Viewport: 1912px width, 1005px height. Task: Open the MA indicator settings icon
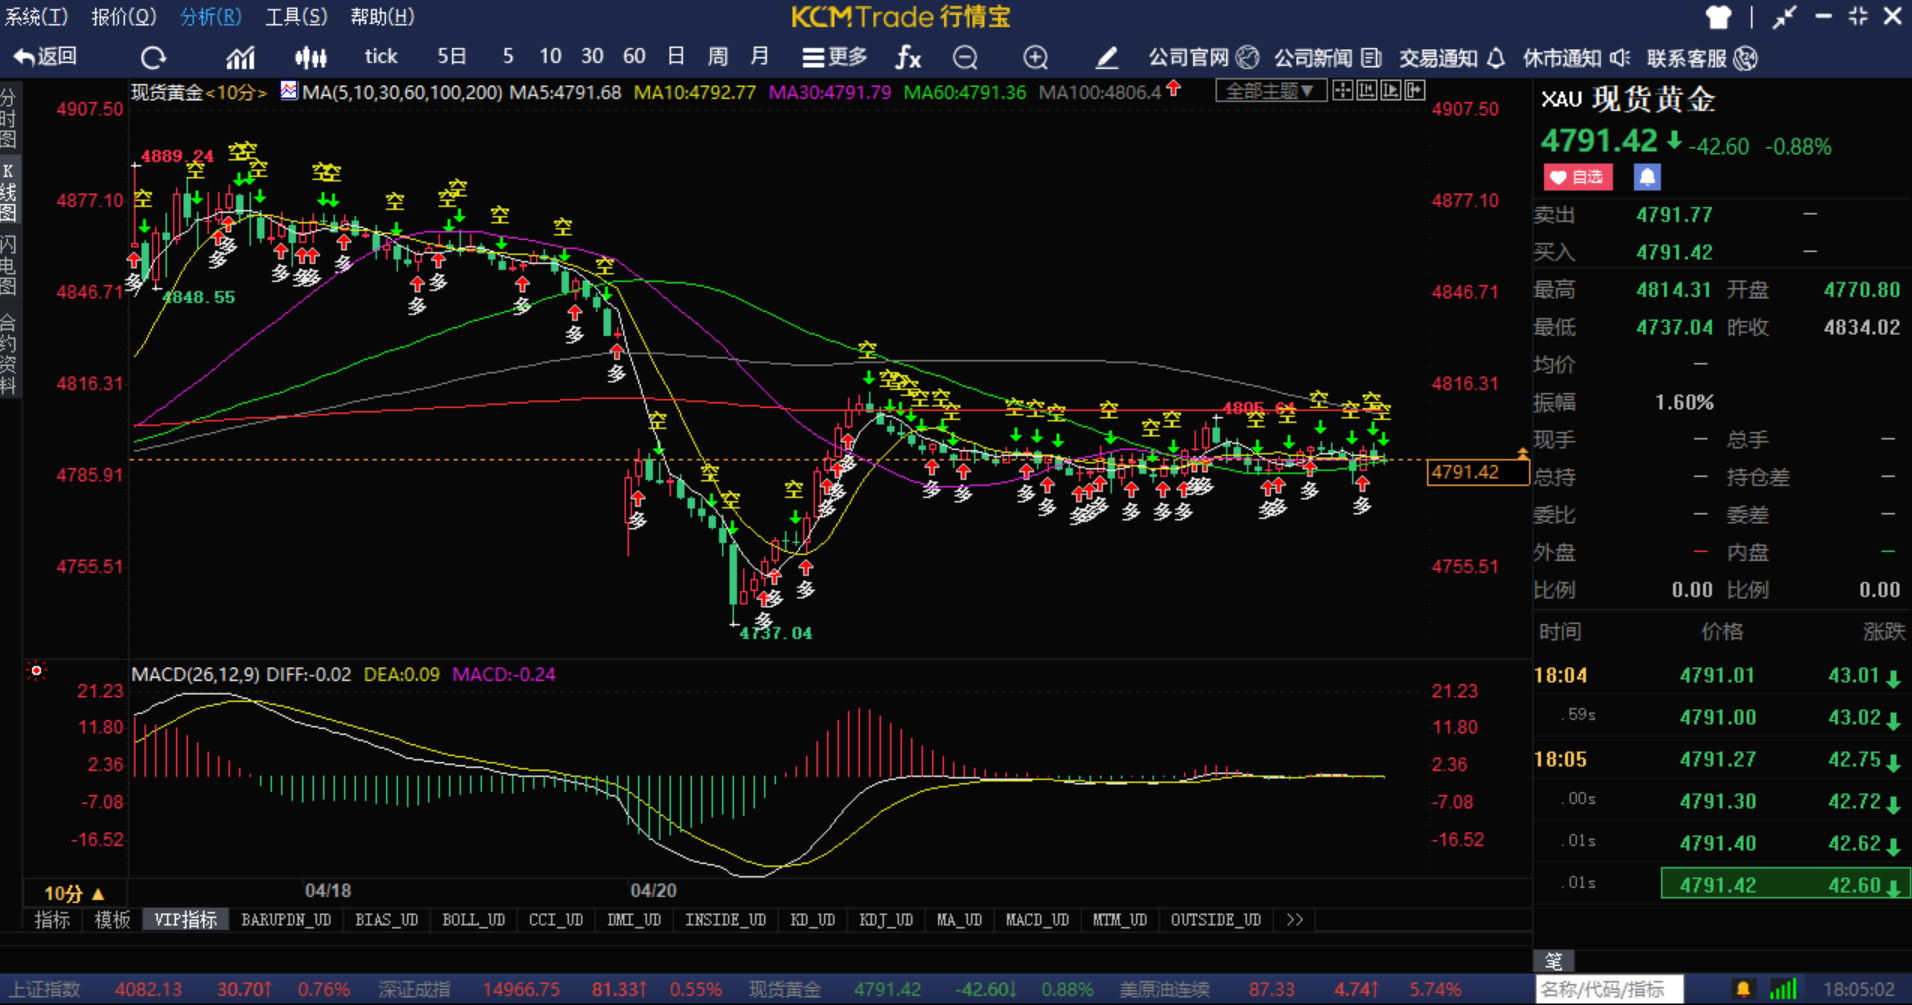pyautogui.click(x=289, y=91)
